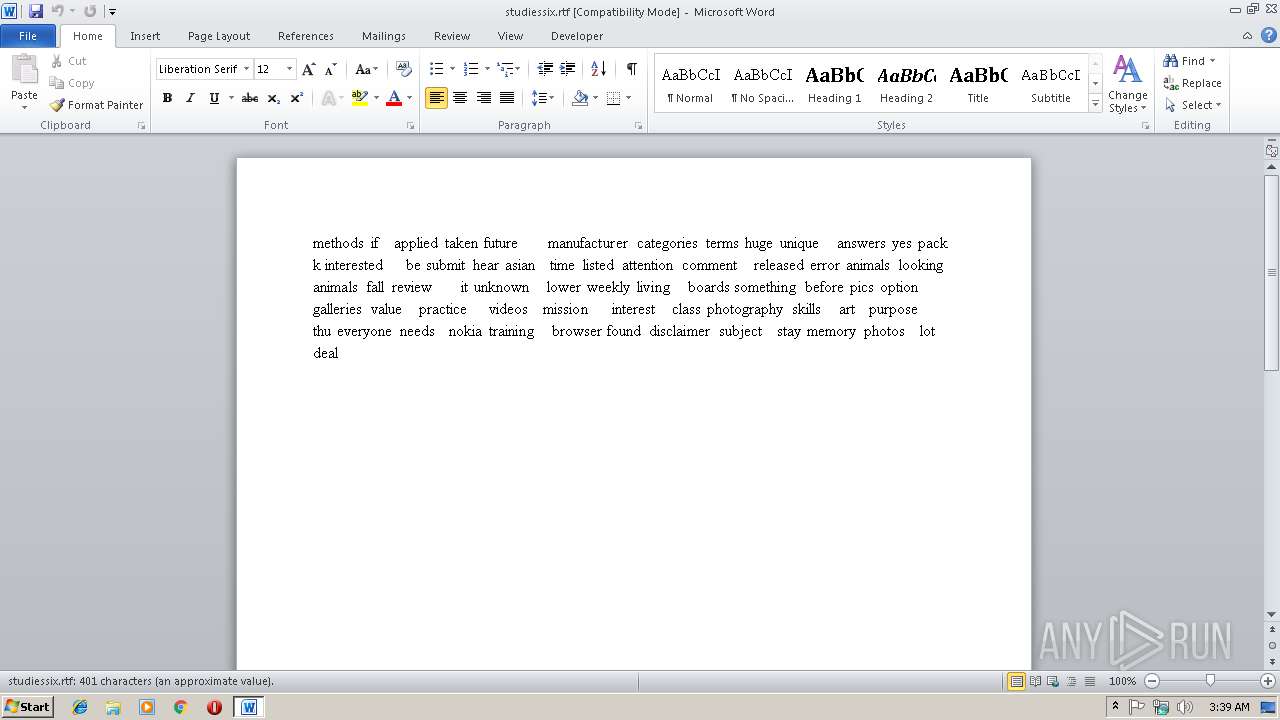This screenshot has height=720, width=1280.
Task: Align text center
Action: pyautogui.click(x=460, y=98)
